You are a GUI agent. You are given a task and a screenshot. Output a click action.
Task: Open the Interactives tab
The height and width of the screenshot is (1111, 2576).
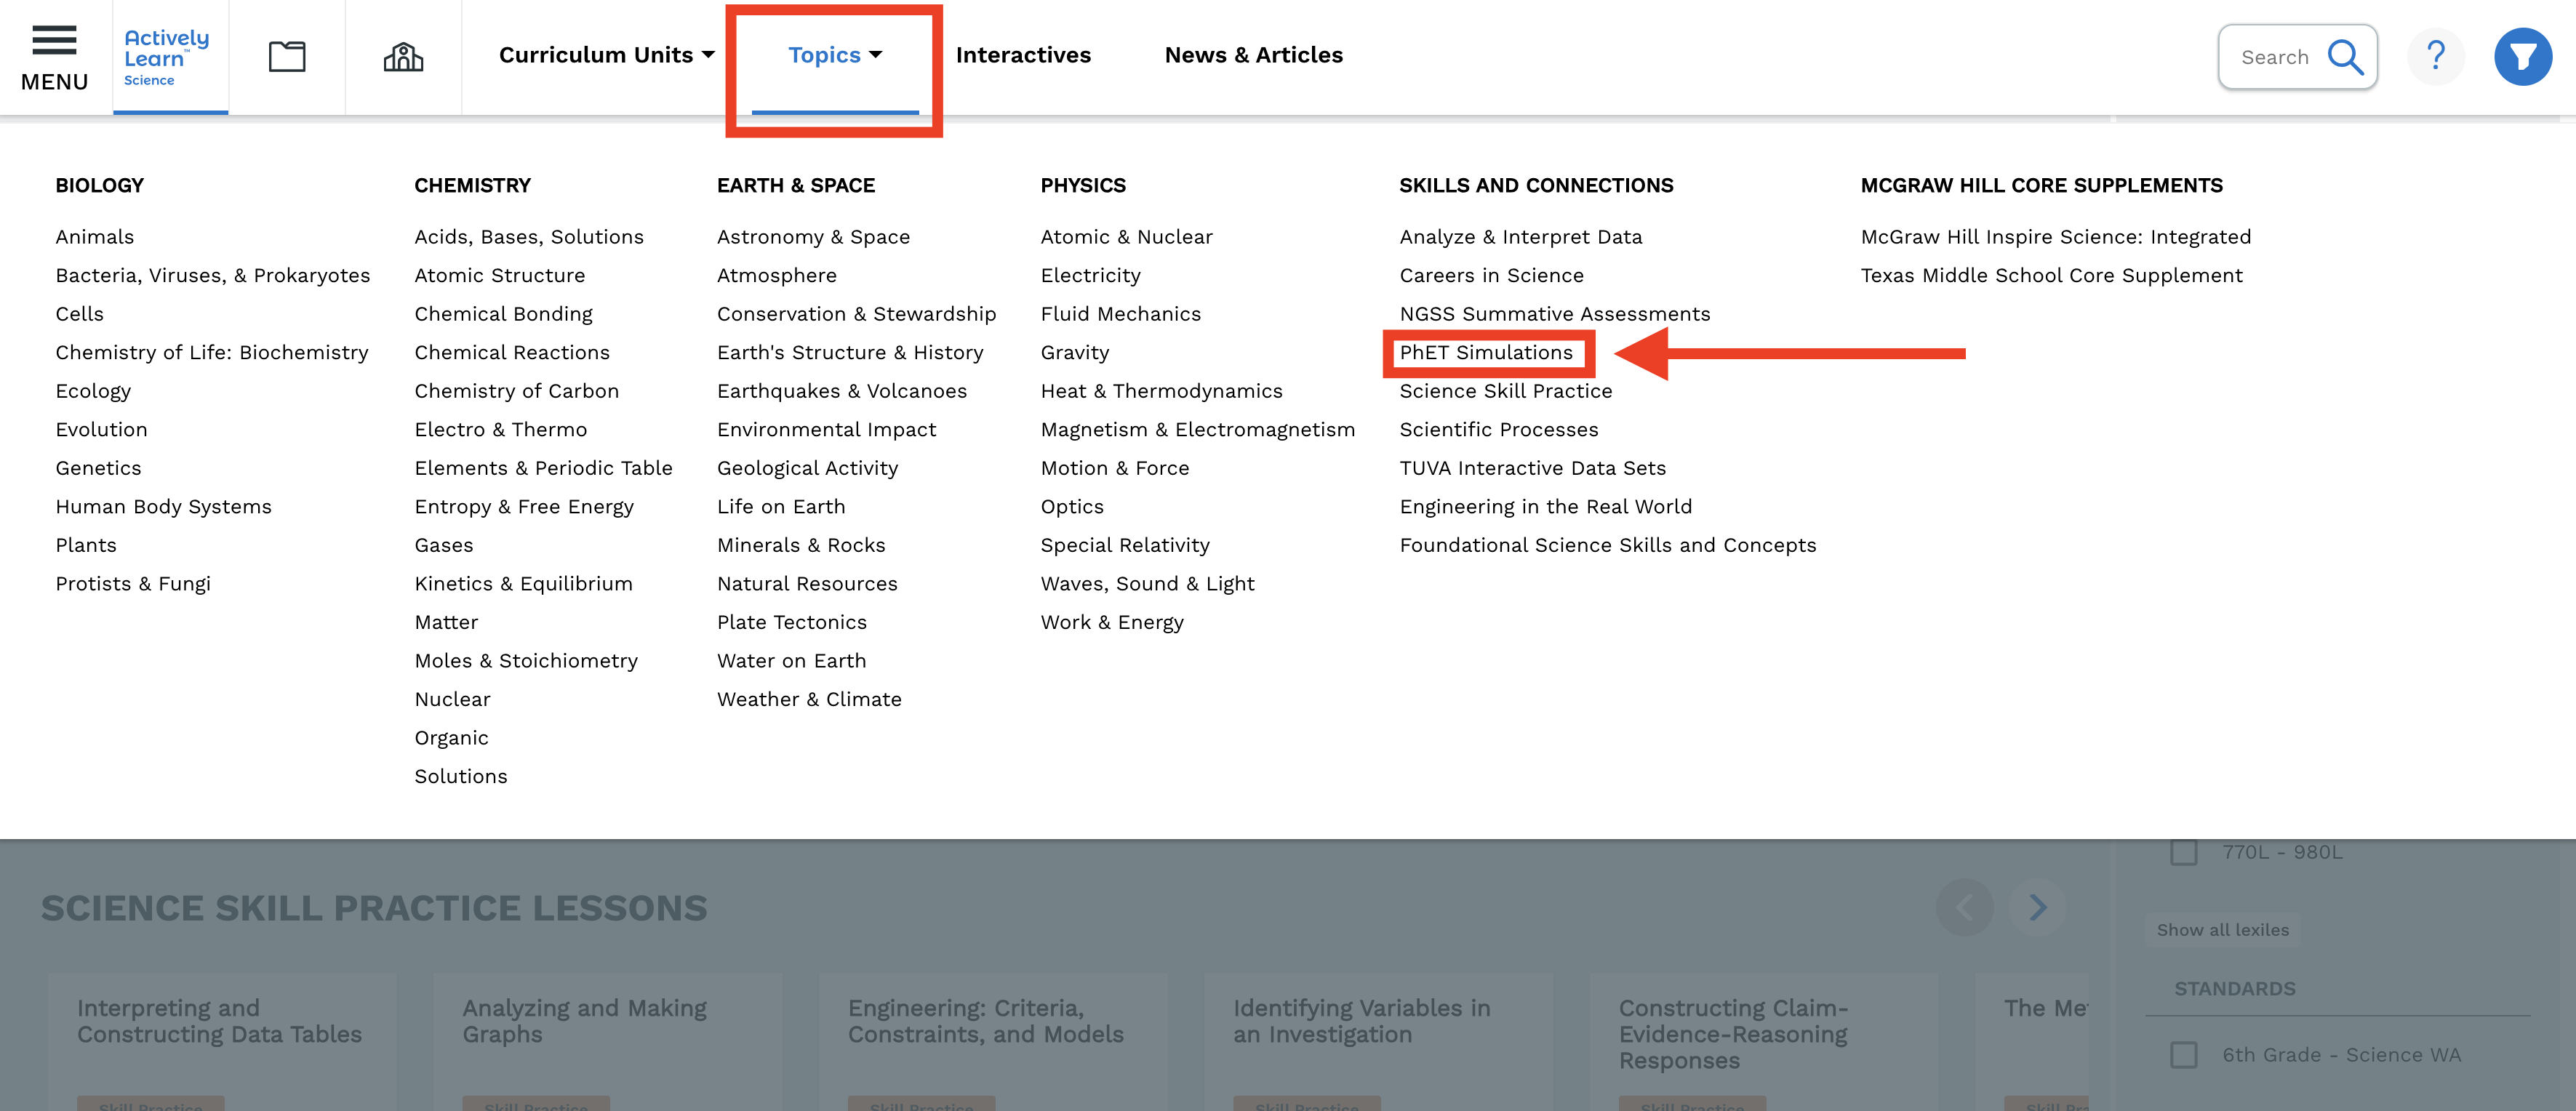tap(1023, 55)
